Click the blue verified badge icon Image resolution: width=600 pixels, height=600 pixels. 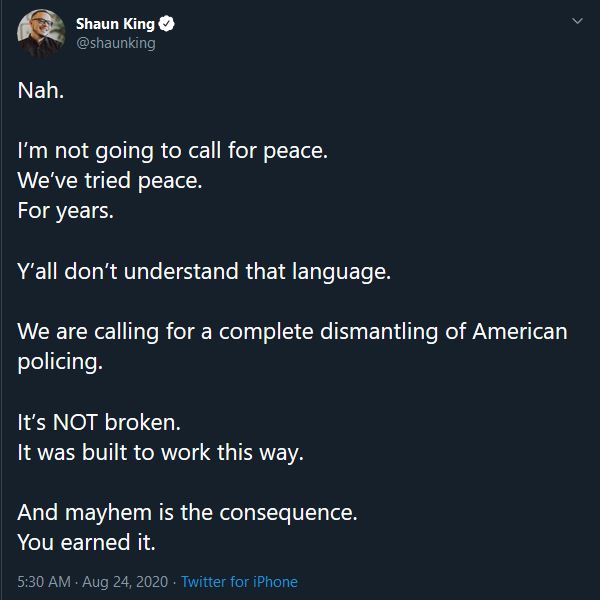166,24
